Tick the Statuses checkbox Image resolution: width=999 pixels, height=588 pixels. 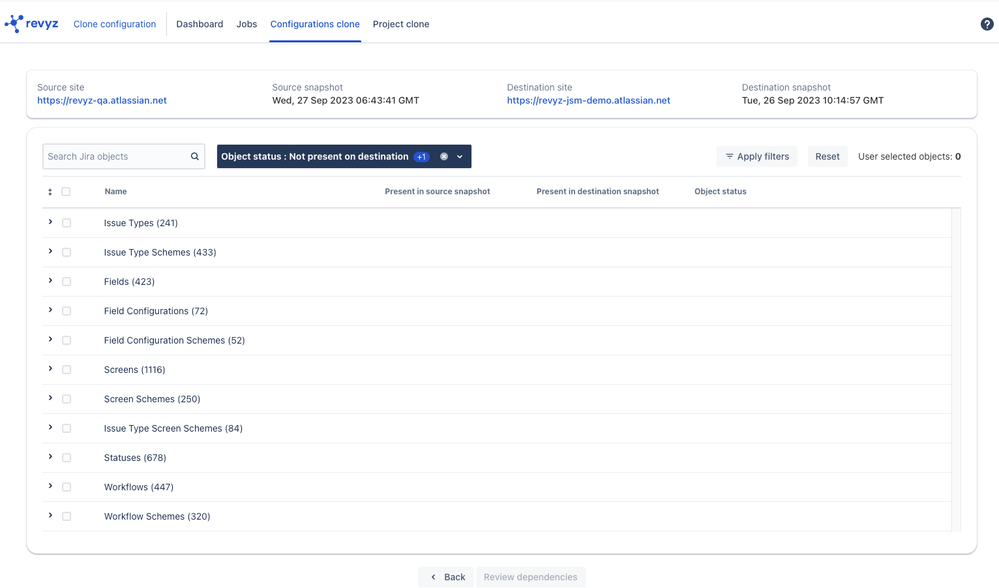pyautogui.click(x=66, y=457)
